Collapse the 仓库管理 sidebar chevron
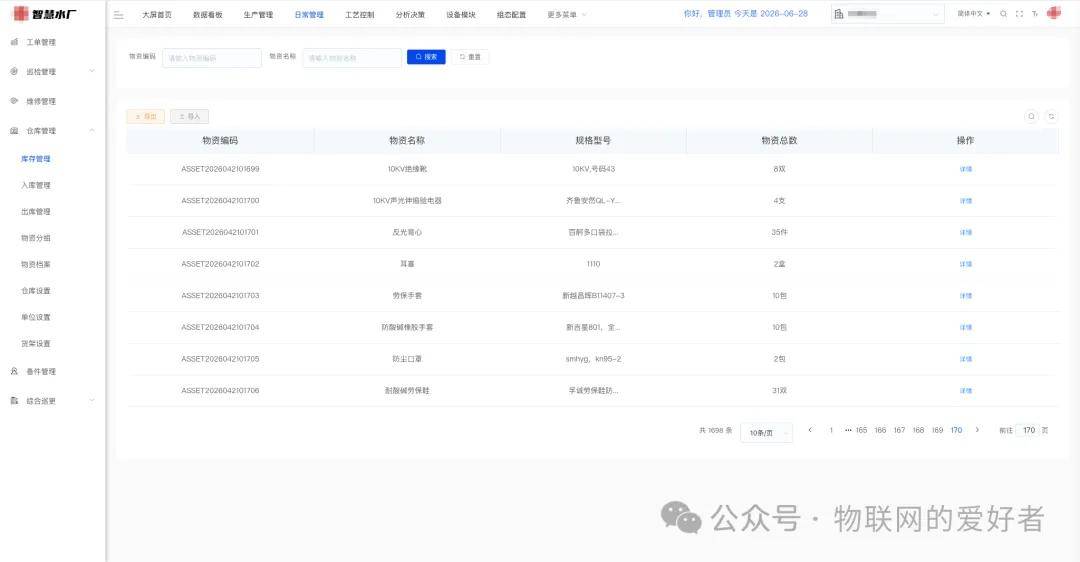Screen dimensions: 1080x562 coord(92,130)
